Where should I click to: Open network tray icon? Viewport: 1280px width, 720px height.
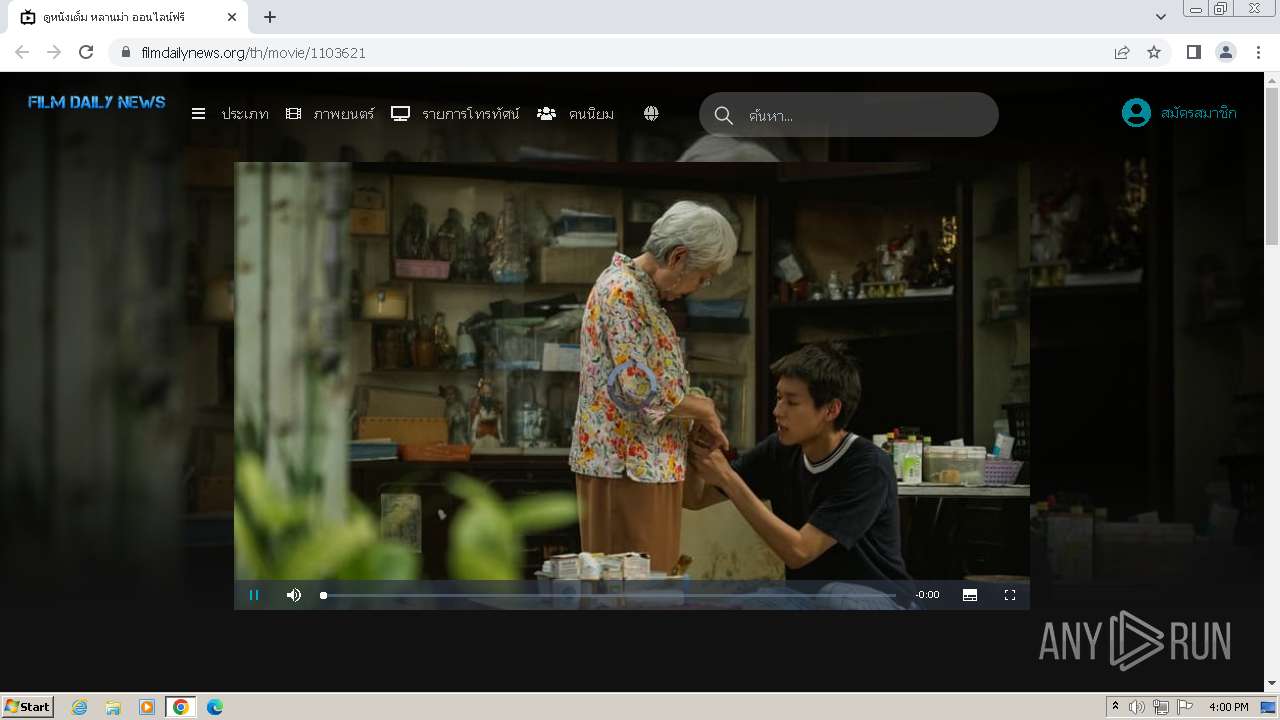pos(1161,707)
